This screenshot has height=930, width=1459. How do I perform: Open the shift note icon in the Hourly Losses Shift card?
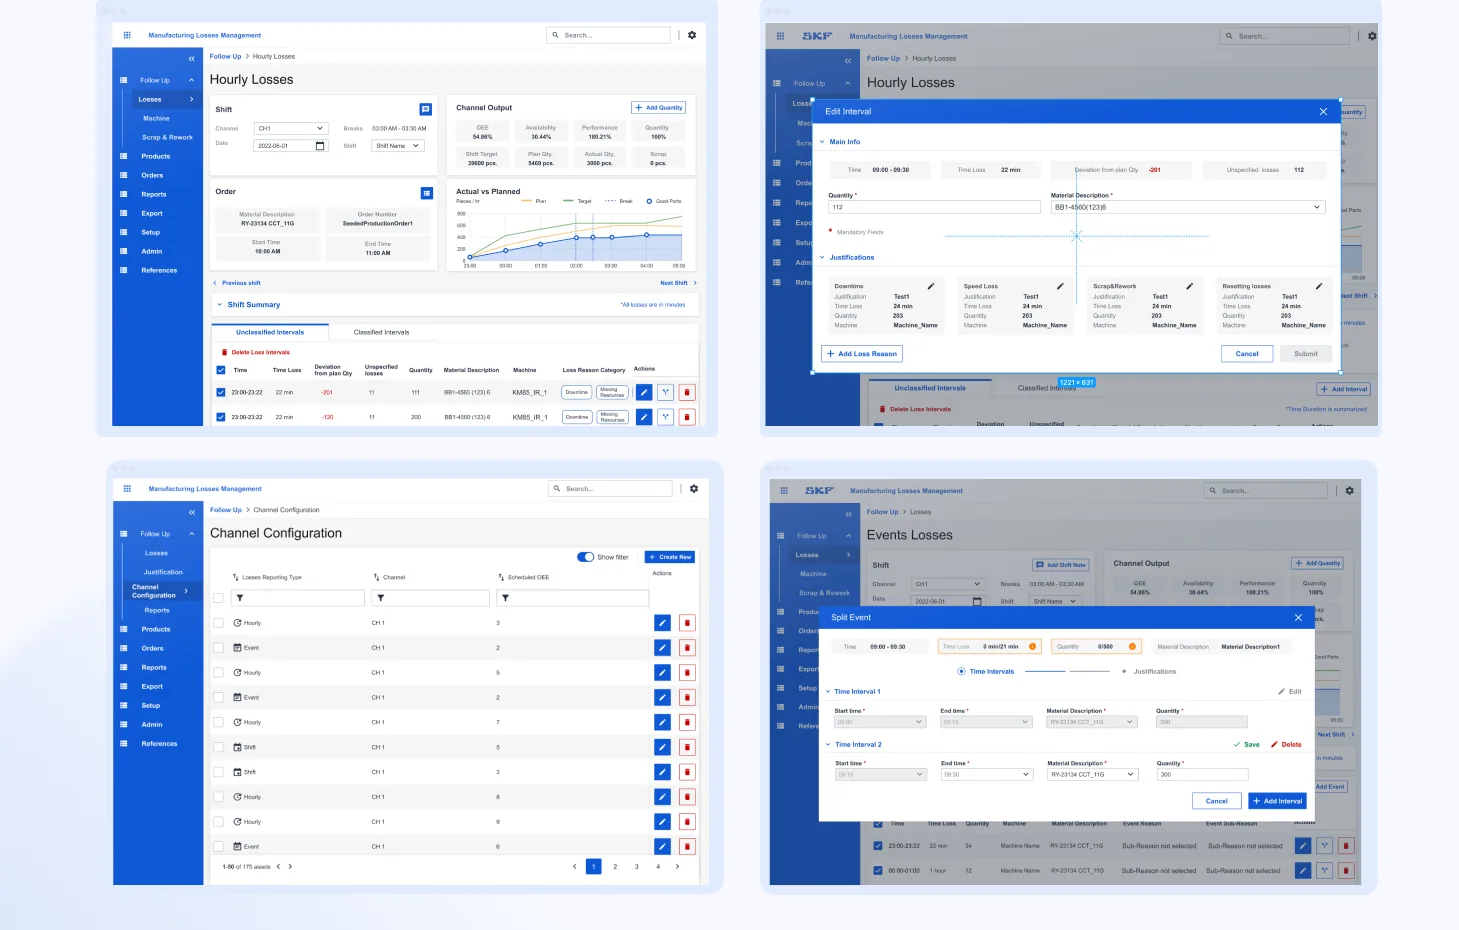tap(425, 109)
